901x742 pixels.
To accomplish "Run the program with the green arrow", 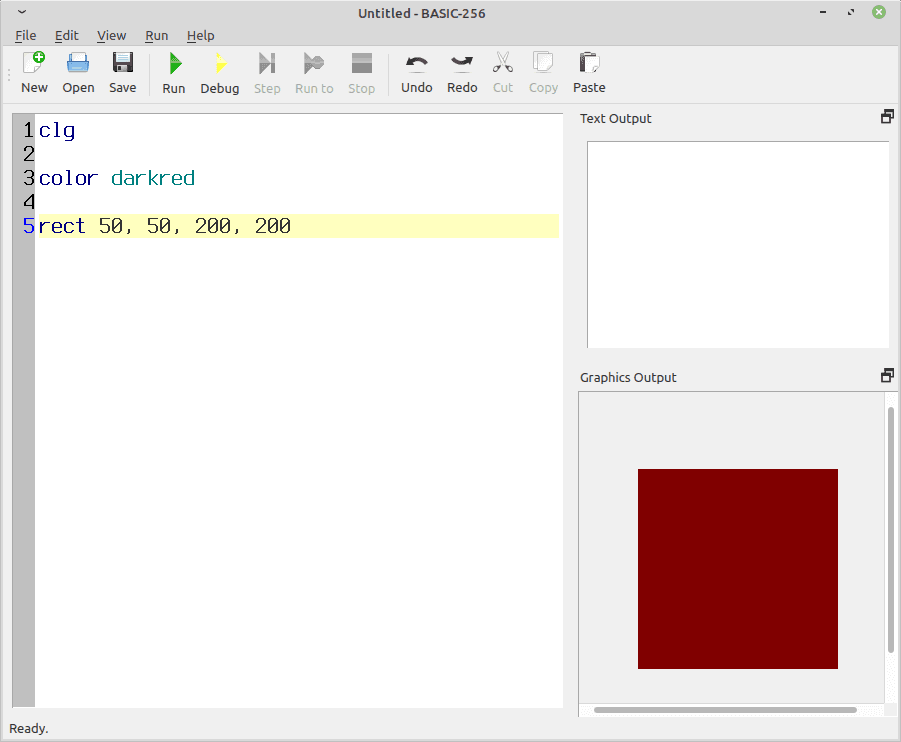I will (174, 64).
